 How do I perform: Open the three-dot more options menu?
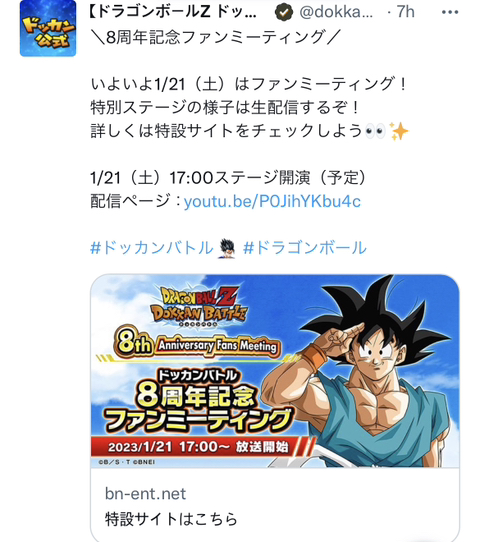pos(450,12)
